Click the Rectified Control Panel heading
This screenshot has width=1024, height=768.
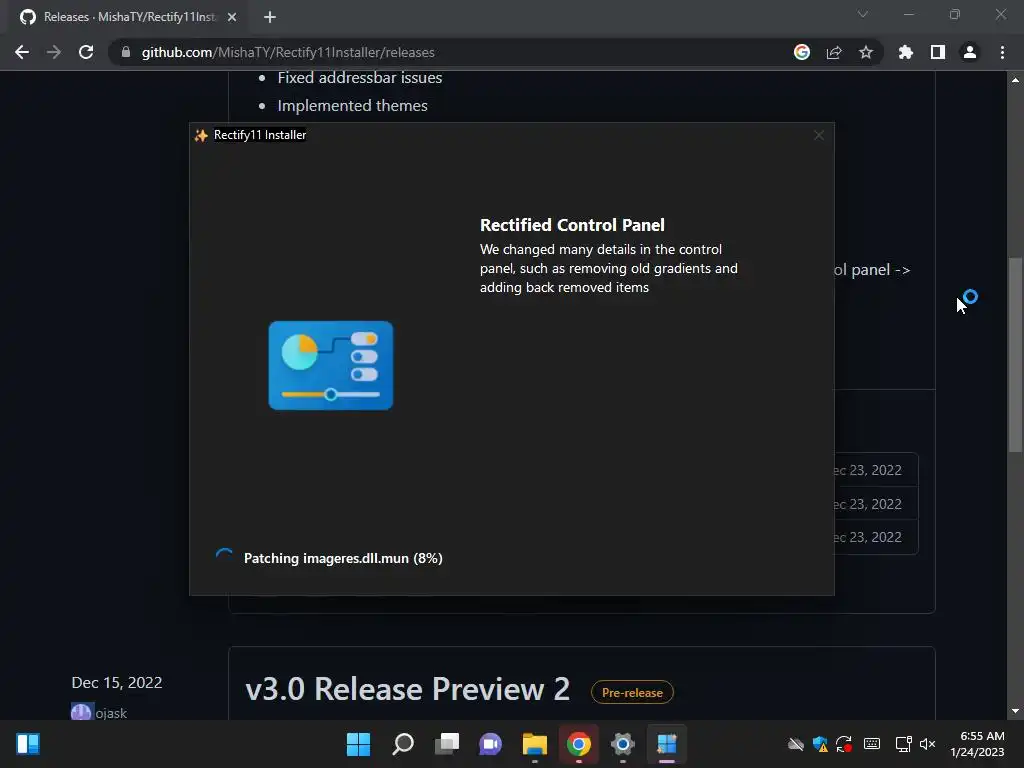tap(572, 225)
